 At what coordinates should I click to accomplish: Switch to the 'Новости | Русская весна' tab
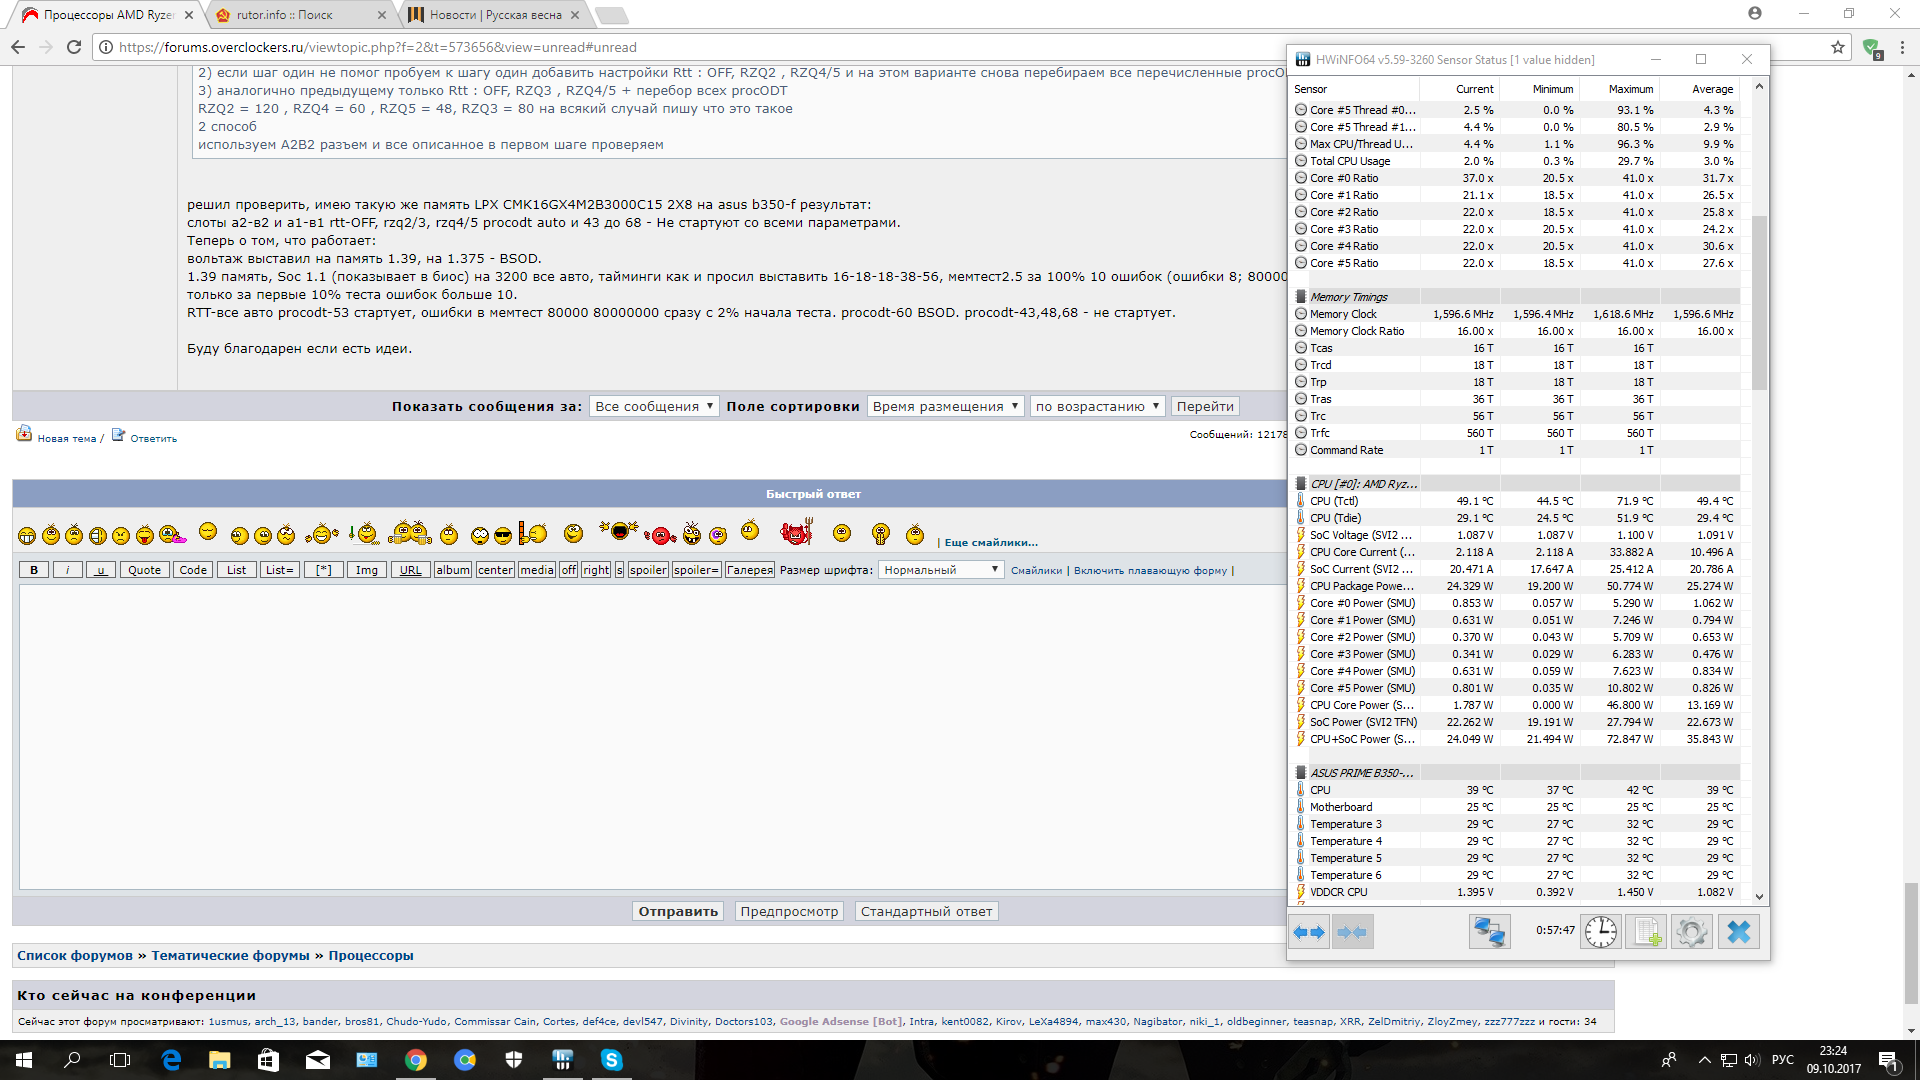[x=495, y=15]
